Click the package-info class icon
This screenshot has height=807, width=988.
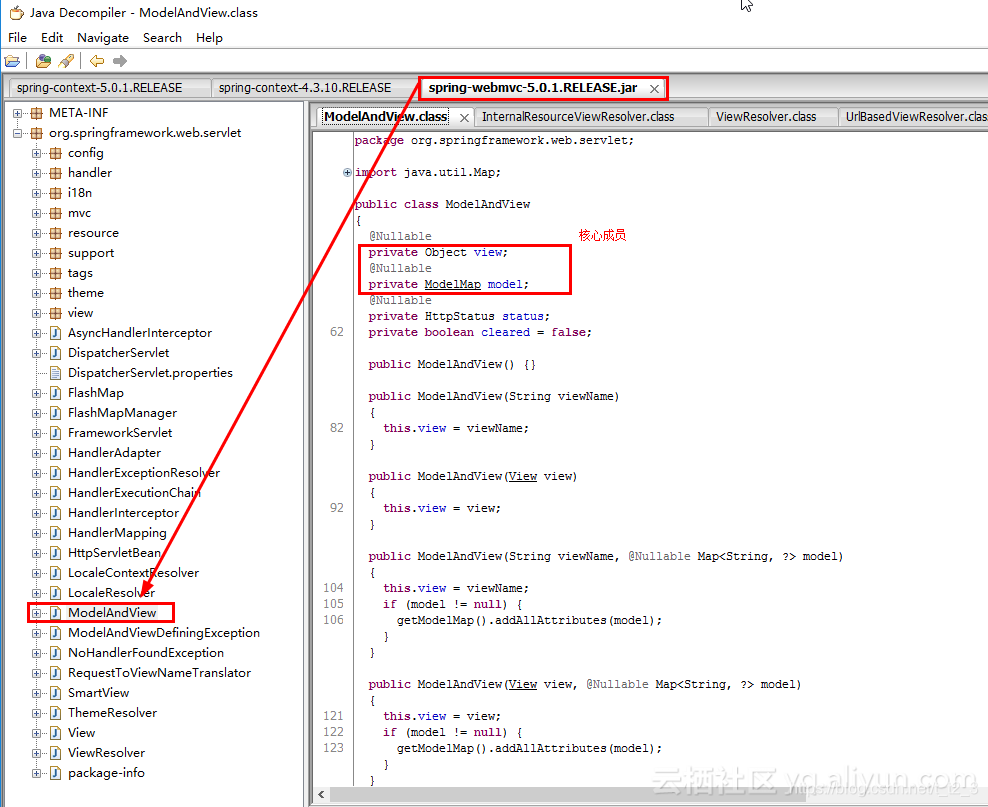click(55, 773)
